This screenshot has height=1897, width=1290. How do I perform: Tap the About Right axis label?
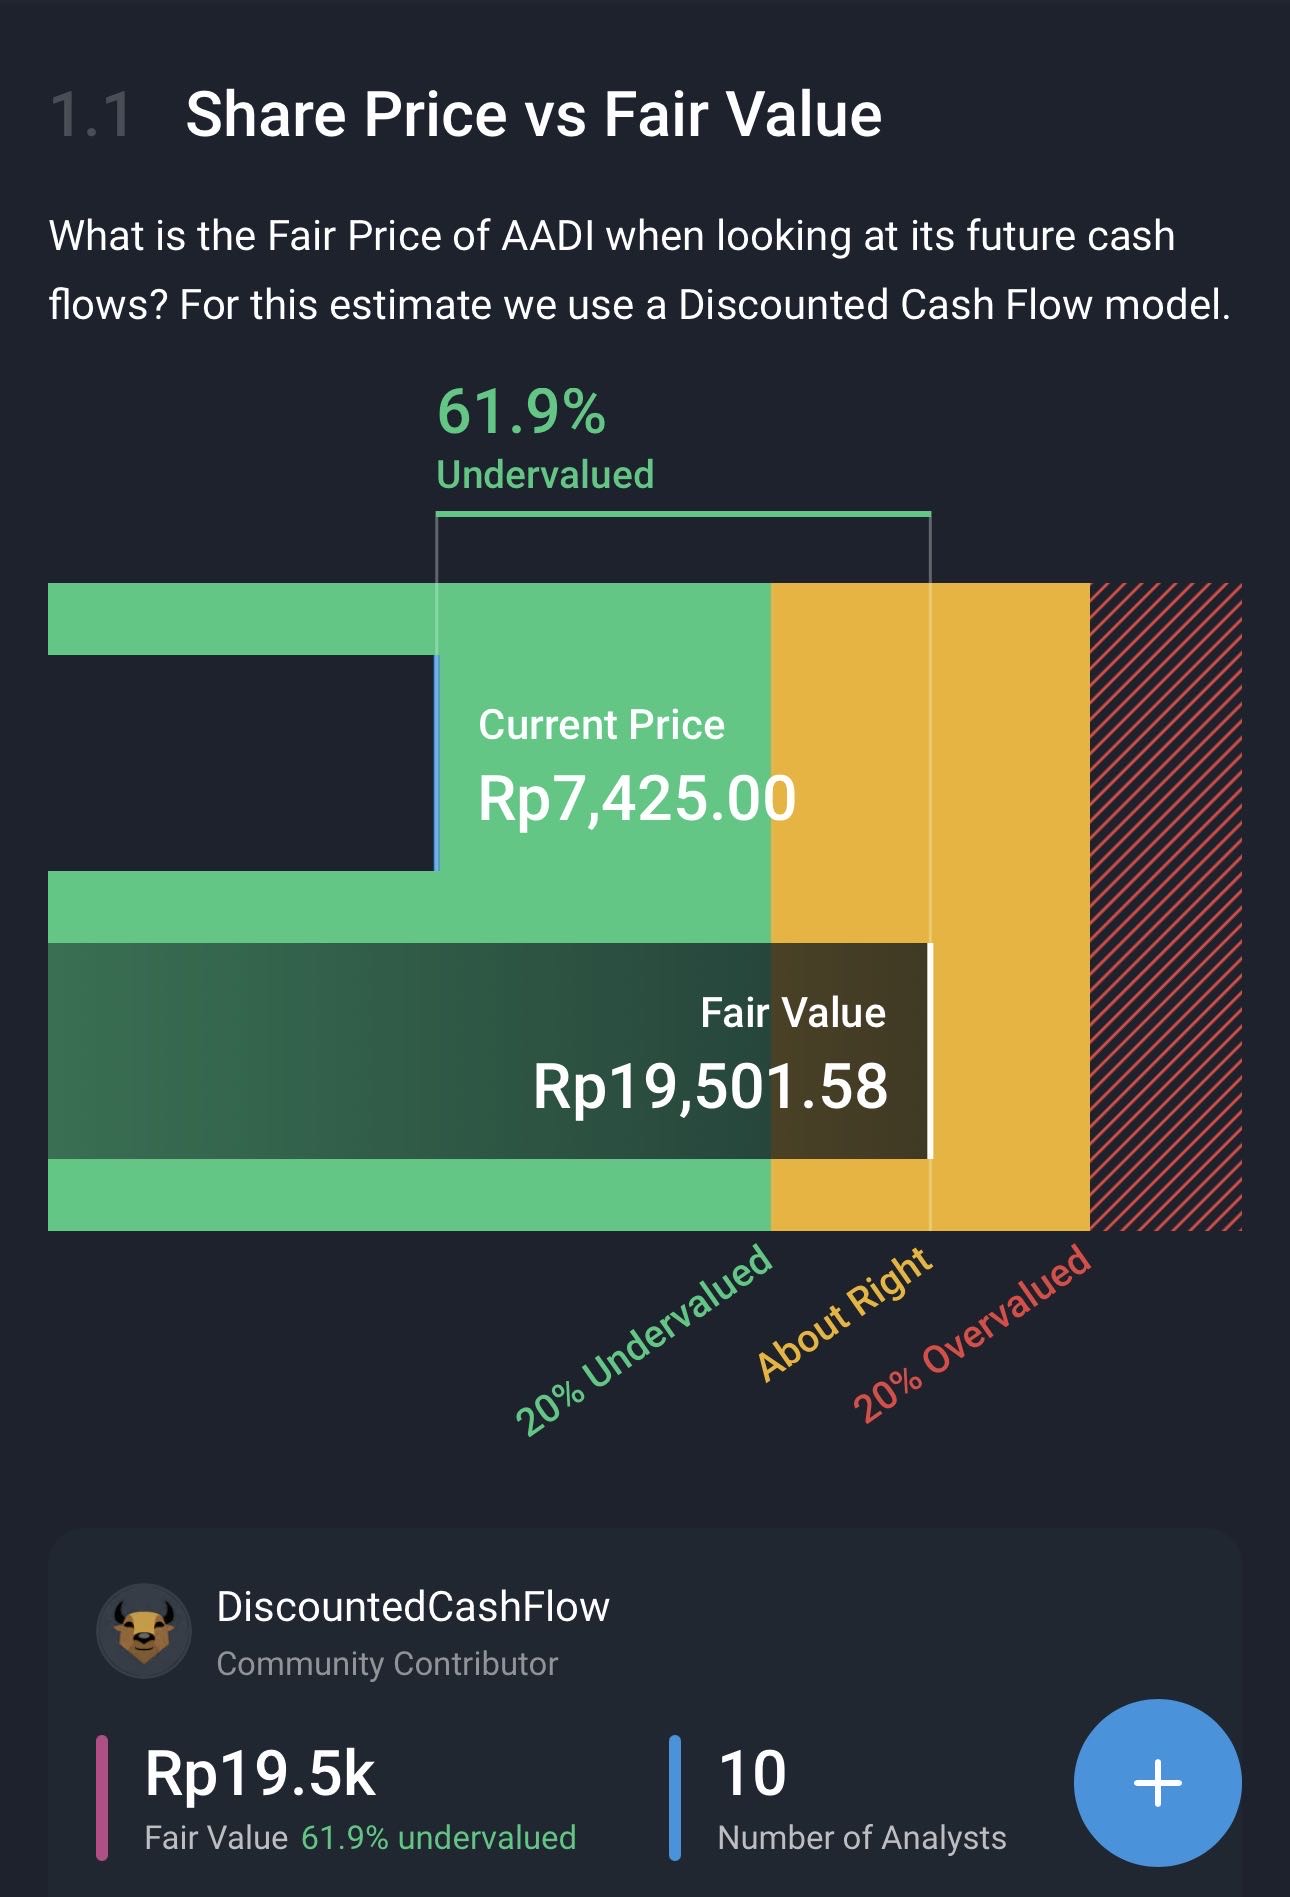tap(845, 1314)
